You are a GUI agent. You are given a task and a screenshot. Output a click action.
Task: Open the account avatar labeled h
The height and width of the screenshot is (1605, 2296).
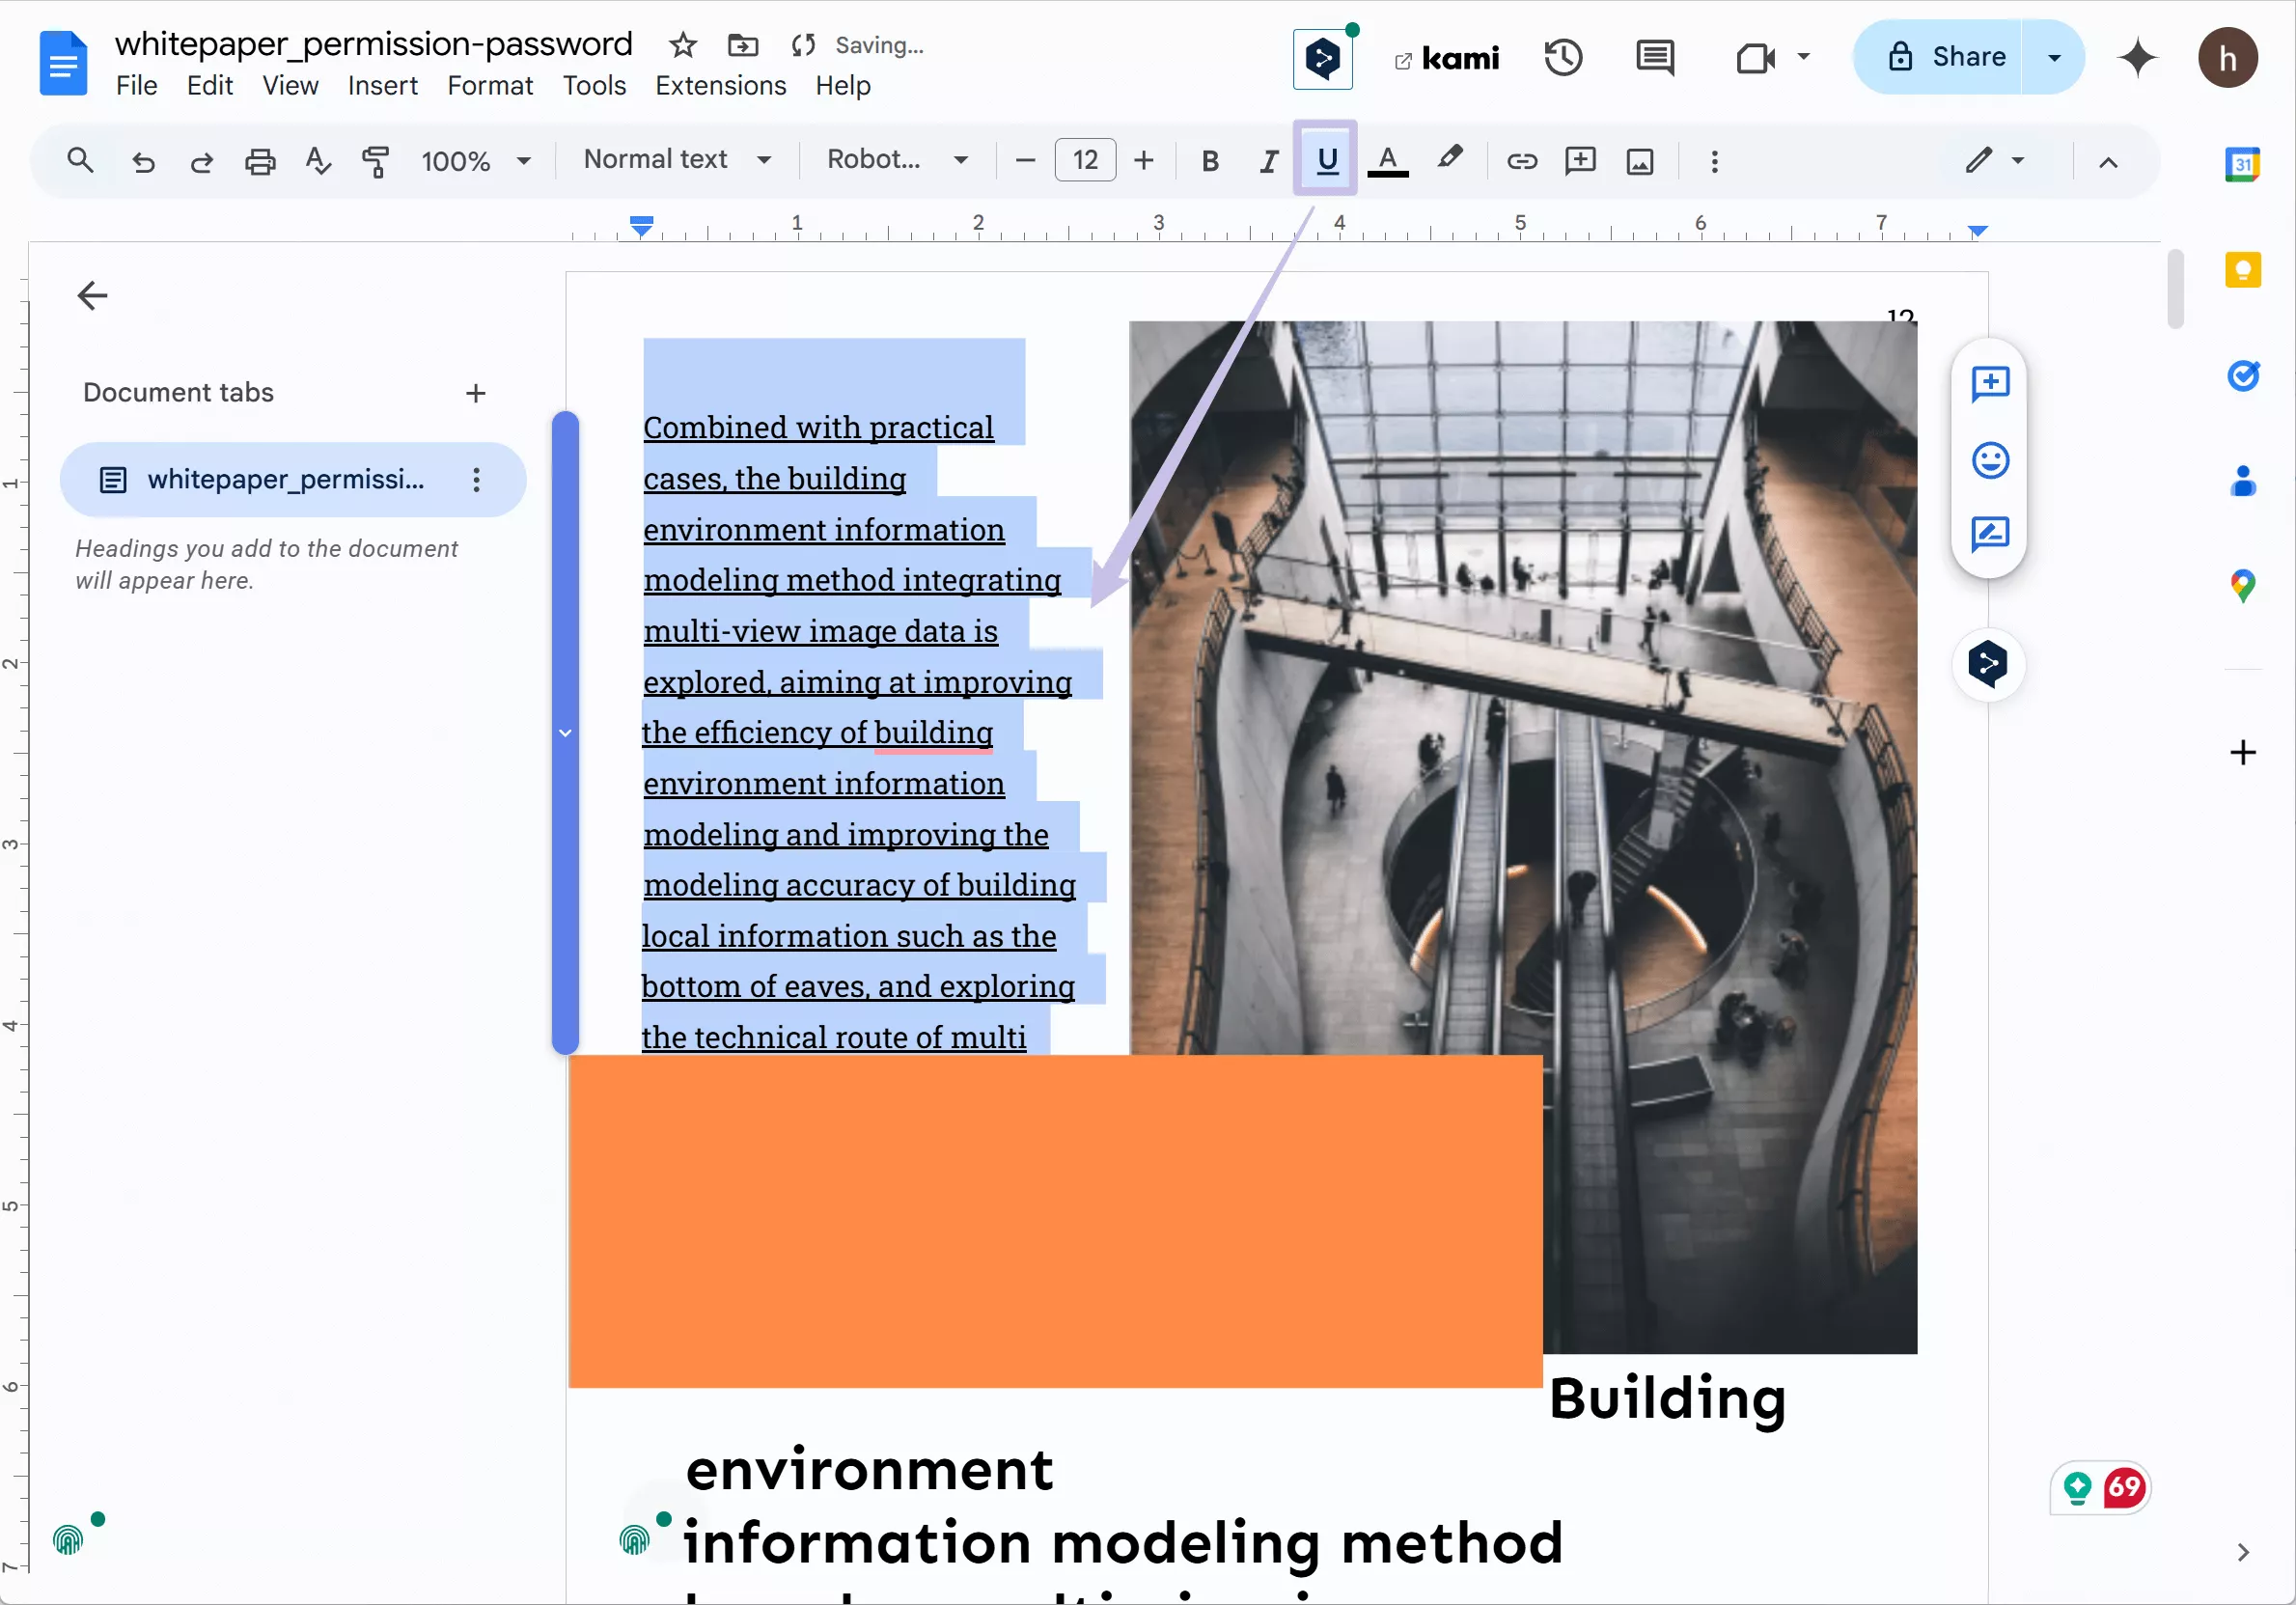[2227, 58]
